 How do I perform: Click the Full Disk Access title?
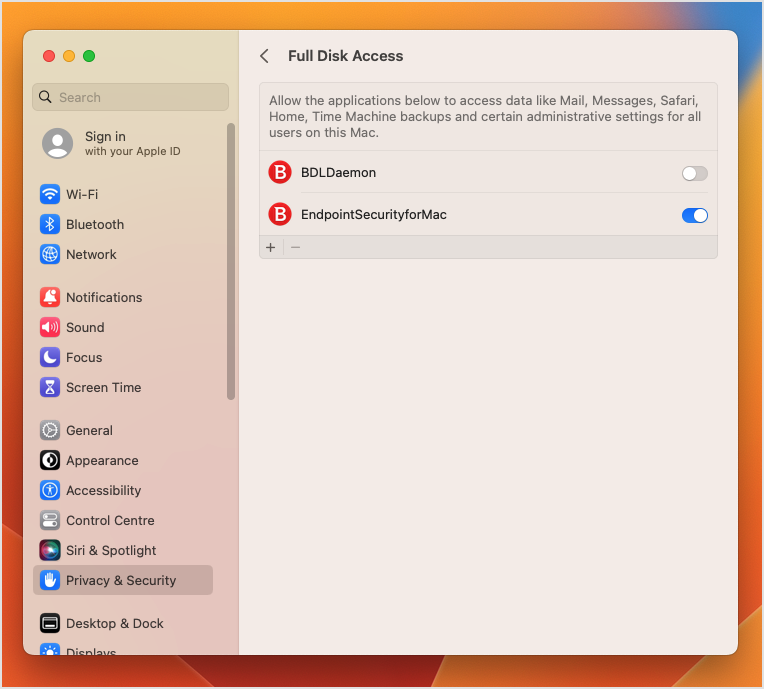345,56
